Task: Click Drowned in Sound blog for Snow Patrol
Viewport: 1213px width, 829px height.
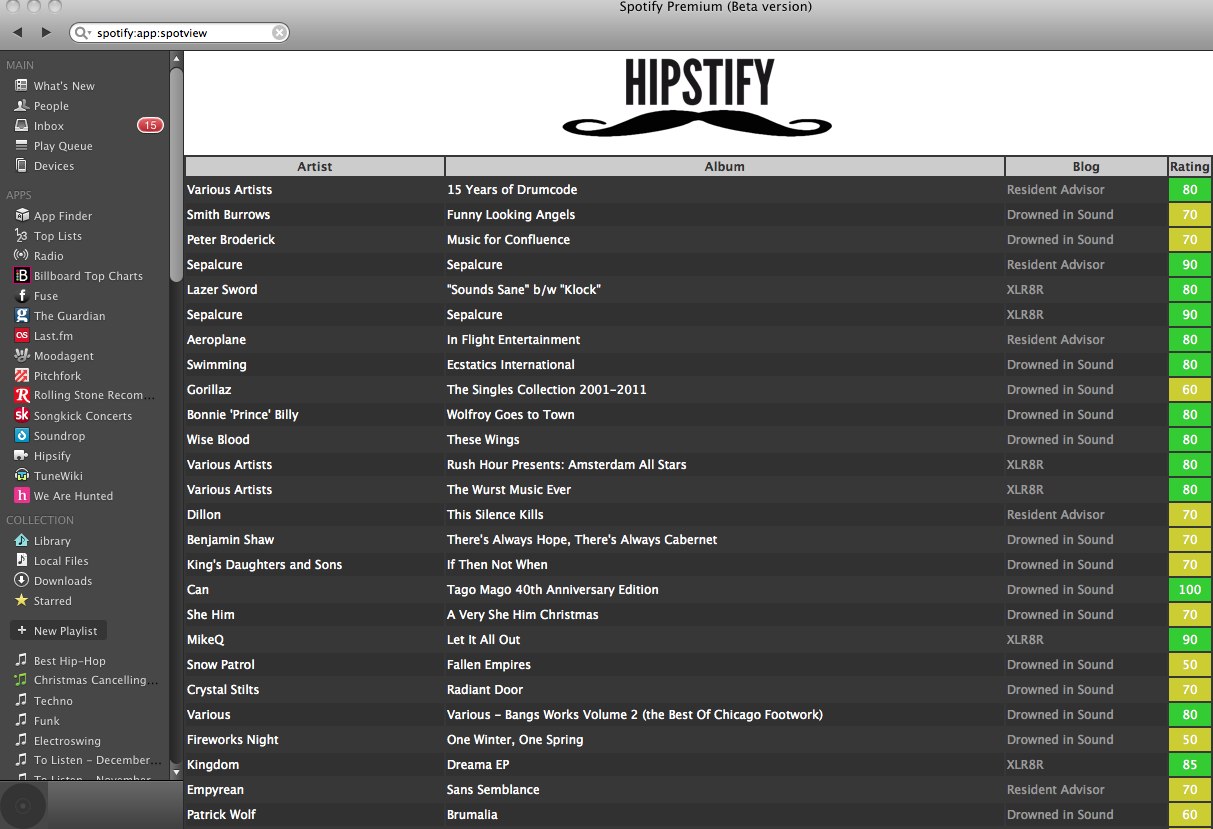Action: 1060,665
